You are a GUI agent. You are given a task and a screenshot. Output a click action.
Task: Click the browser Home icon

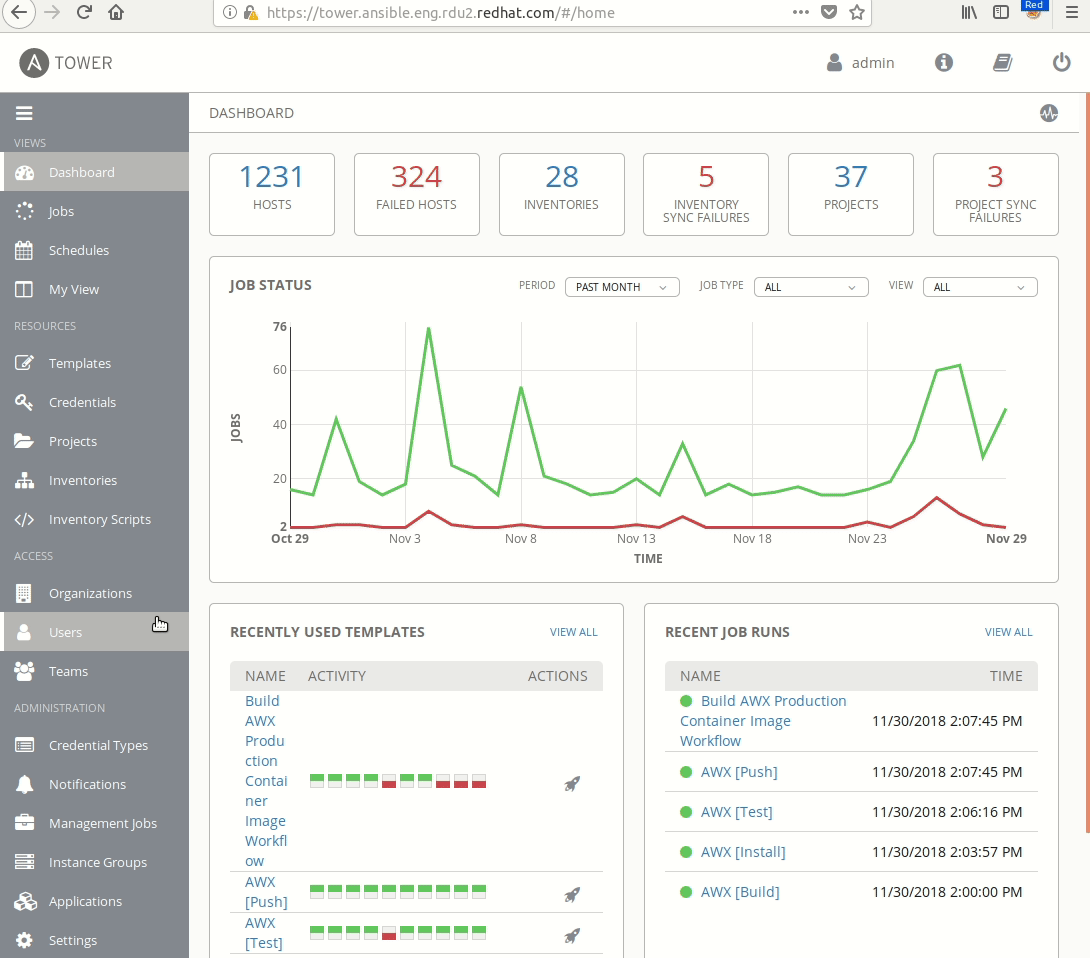pyautogui.click(x=116, y=13)
